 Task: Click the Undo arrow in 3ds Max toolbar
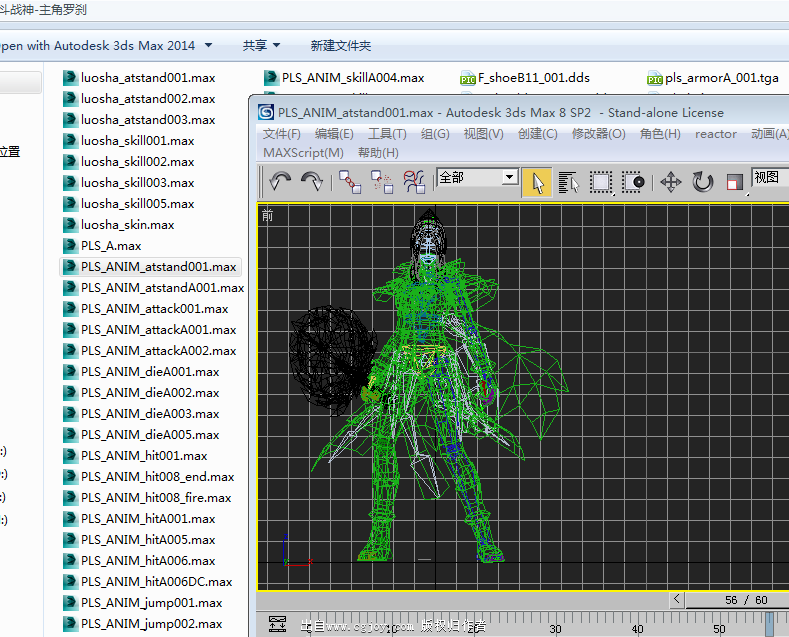(x=281, y=181)
